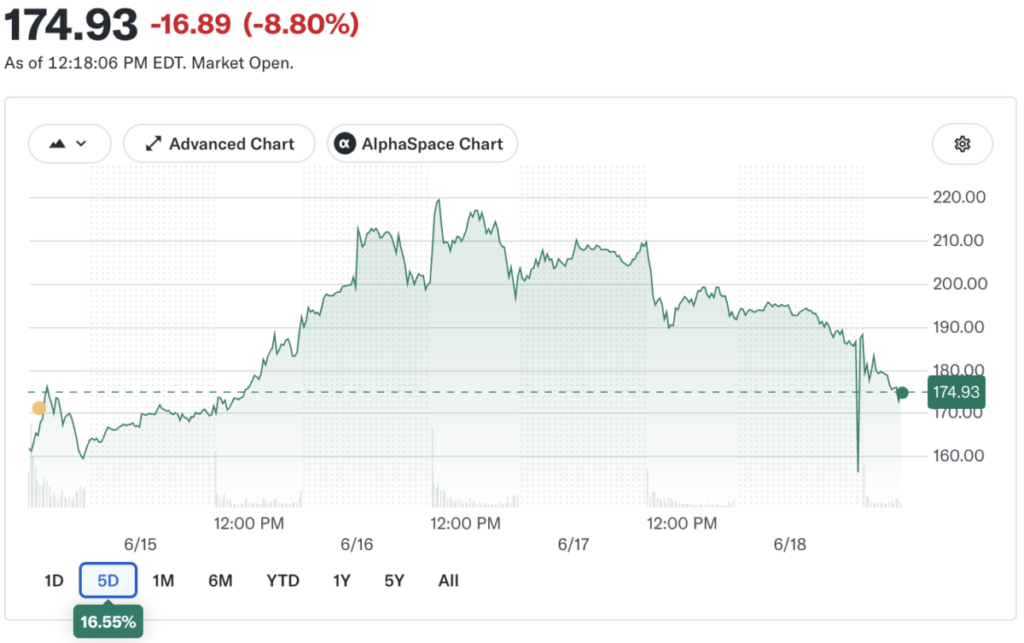
Task: Open chart settings gear icon
Action: click(962, 144)
